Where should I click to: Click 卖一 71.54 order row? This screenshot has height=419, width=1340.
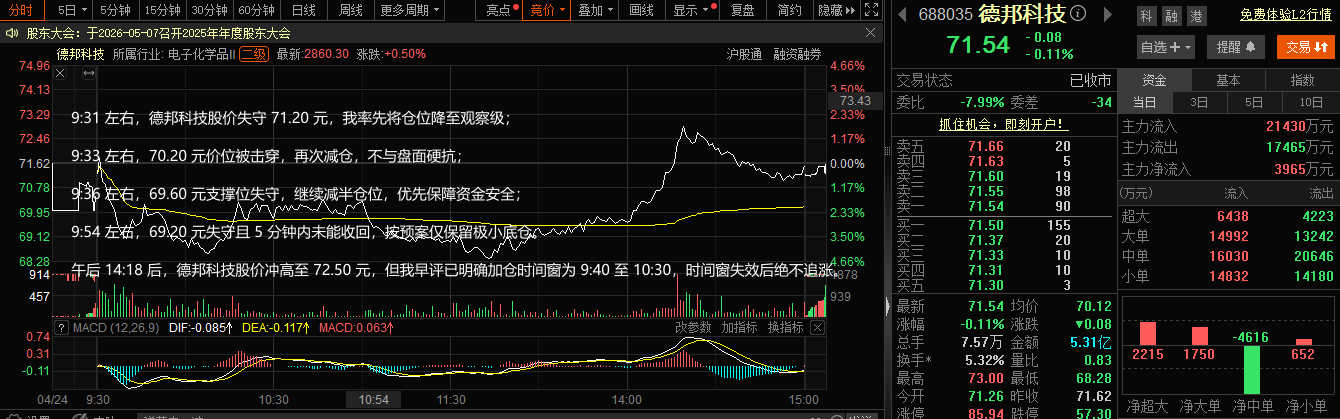pos(1002,205)
